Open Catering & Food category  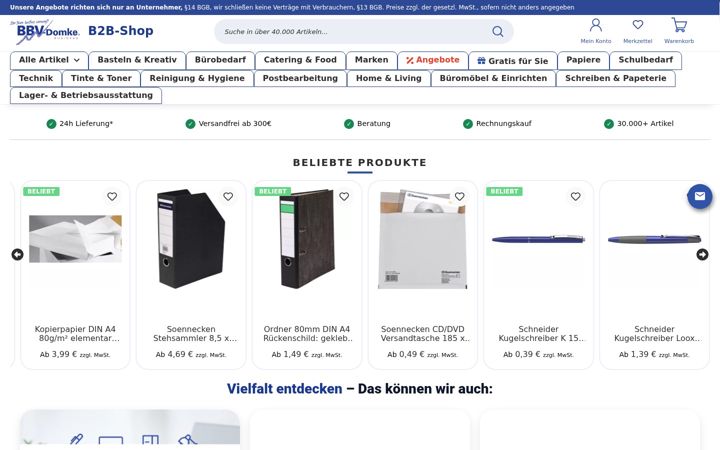tap(300, 60)
